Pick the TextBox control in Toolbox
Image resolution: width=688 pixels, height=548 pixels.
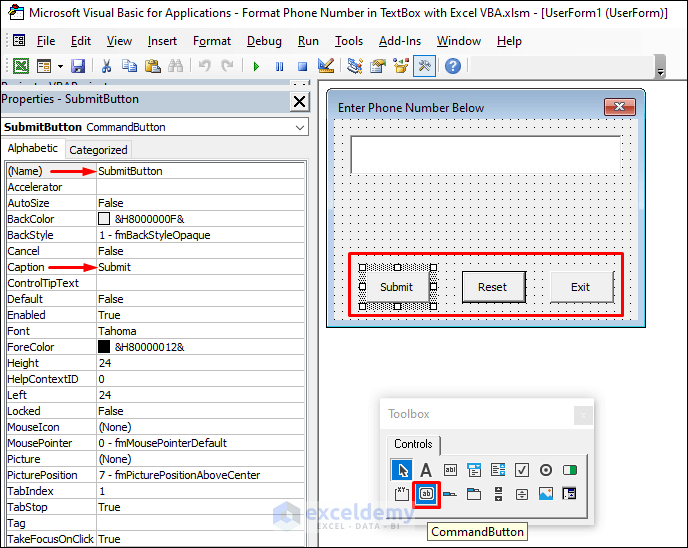coord(450,470)
